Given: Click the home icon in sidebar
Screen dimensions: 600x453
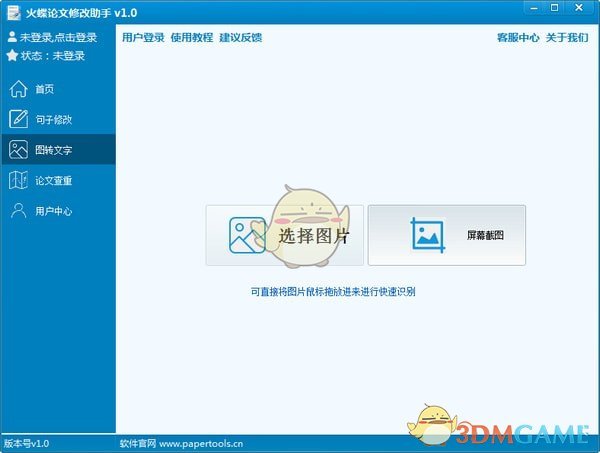Looking at the screenshot, I should [x=18, y=89].
